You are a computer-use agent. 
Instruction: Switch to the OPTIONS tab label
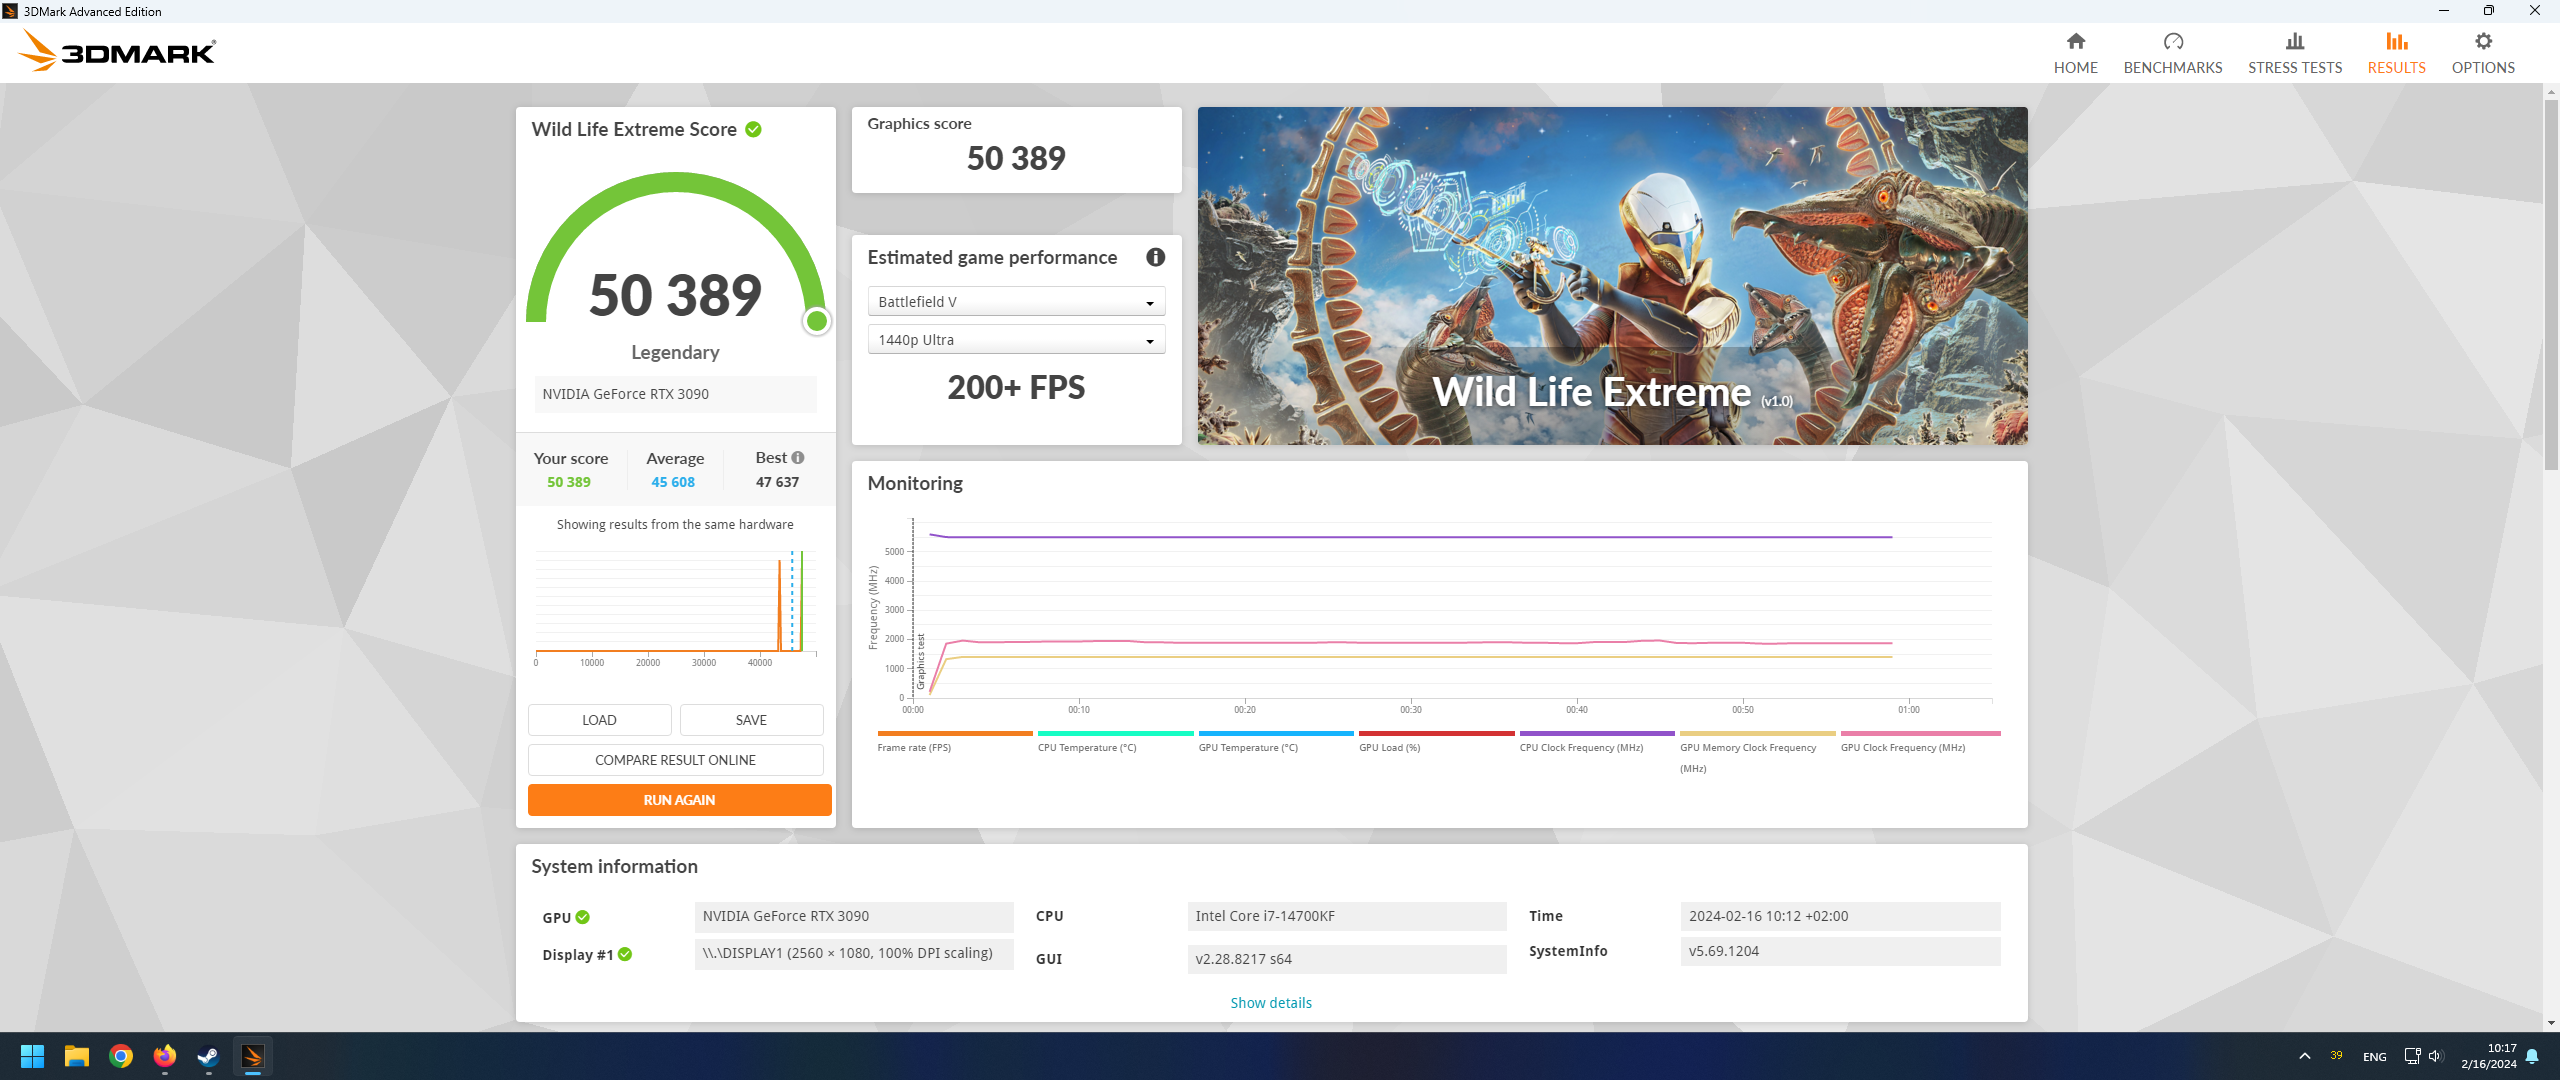pos(2483,68)
